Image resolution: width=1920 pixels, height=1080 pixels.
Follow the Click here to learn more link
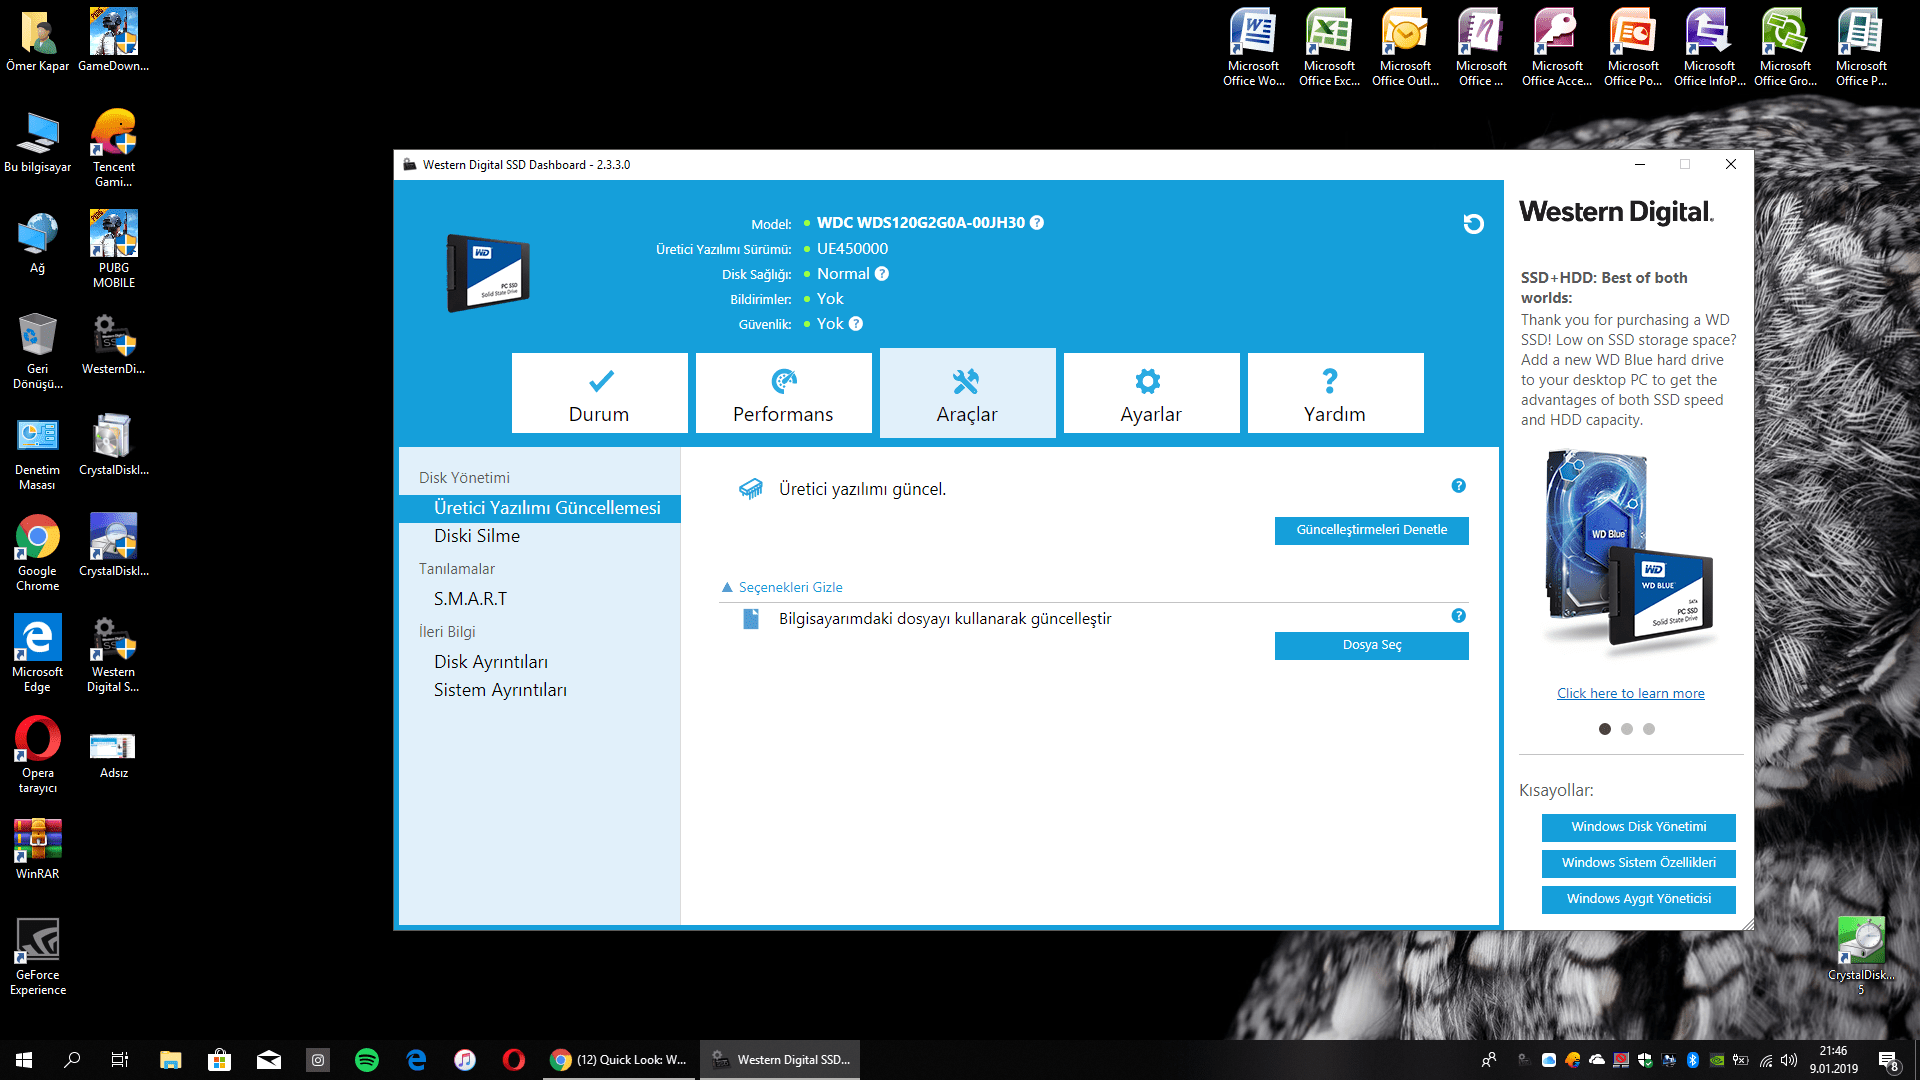pos(1630,693)
